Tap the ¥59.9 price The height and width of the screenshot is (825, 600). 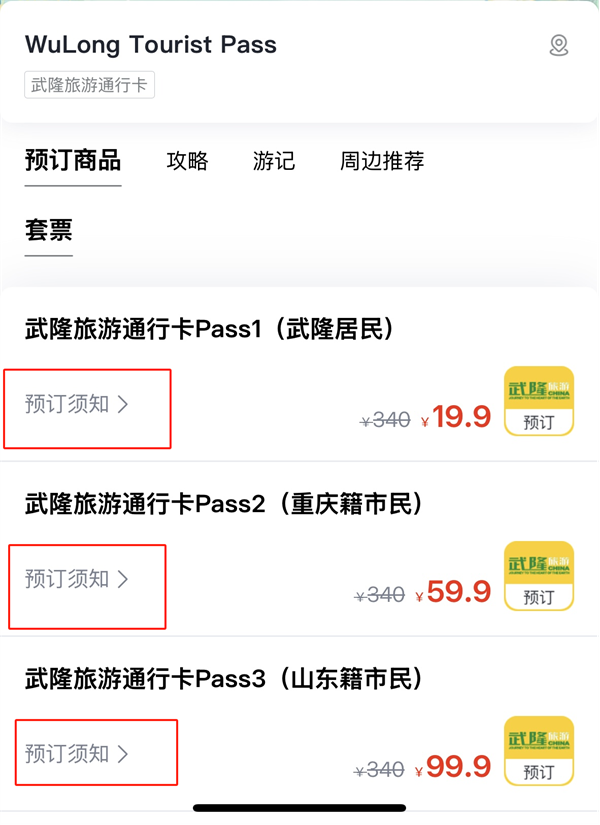pyautogui.click(x=457, y=592)
